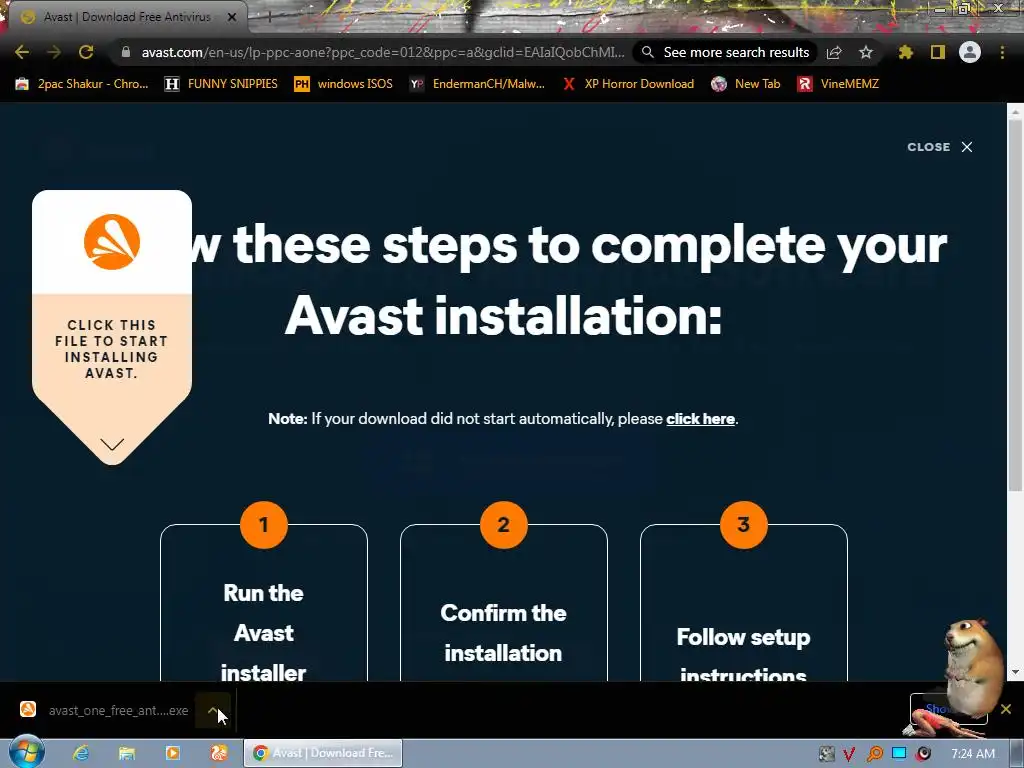Click the system clock 7:24 AM
Image resolution: width=1024 pixels, height=768 pixels.
coord(973,754)
